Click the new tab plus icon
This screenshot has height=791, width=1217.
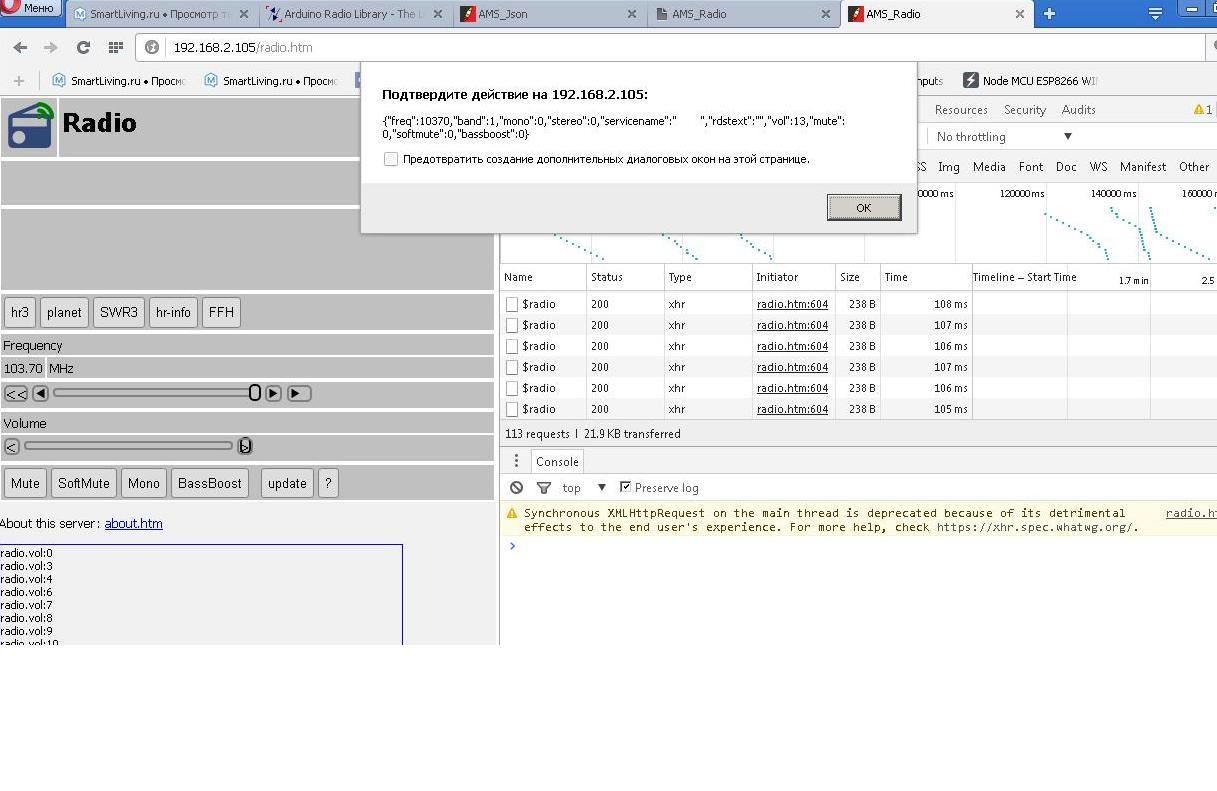click(1049, 14)
